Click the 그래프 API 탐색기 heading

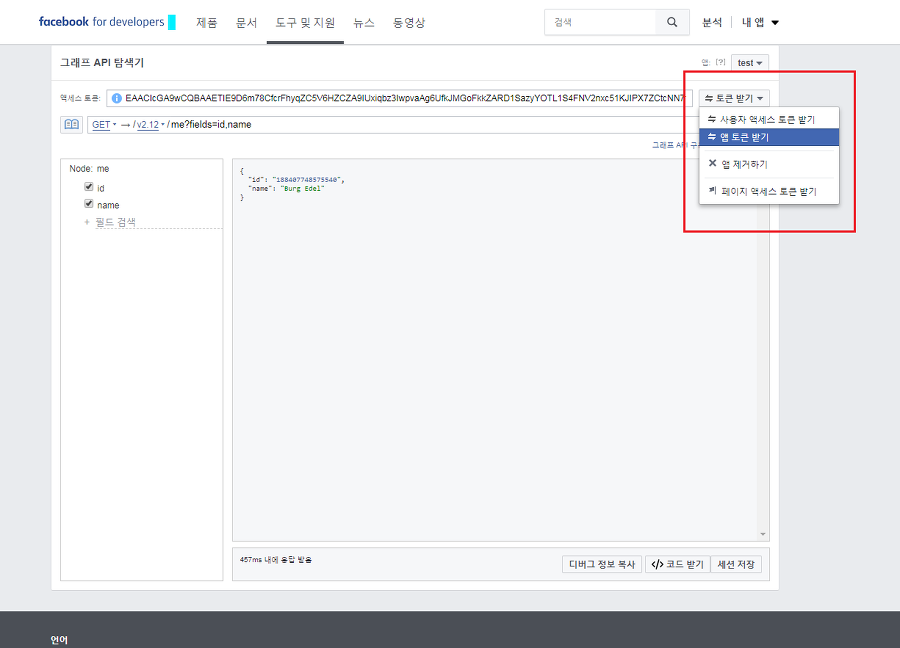pos(102,63)
